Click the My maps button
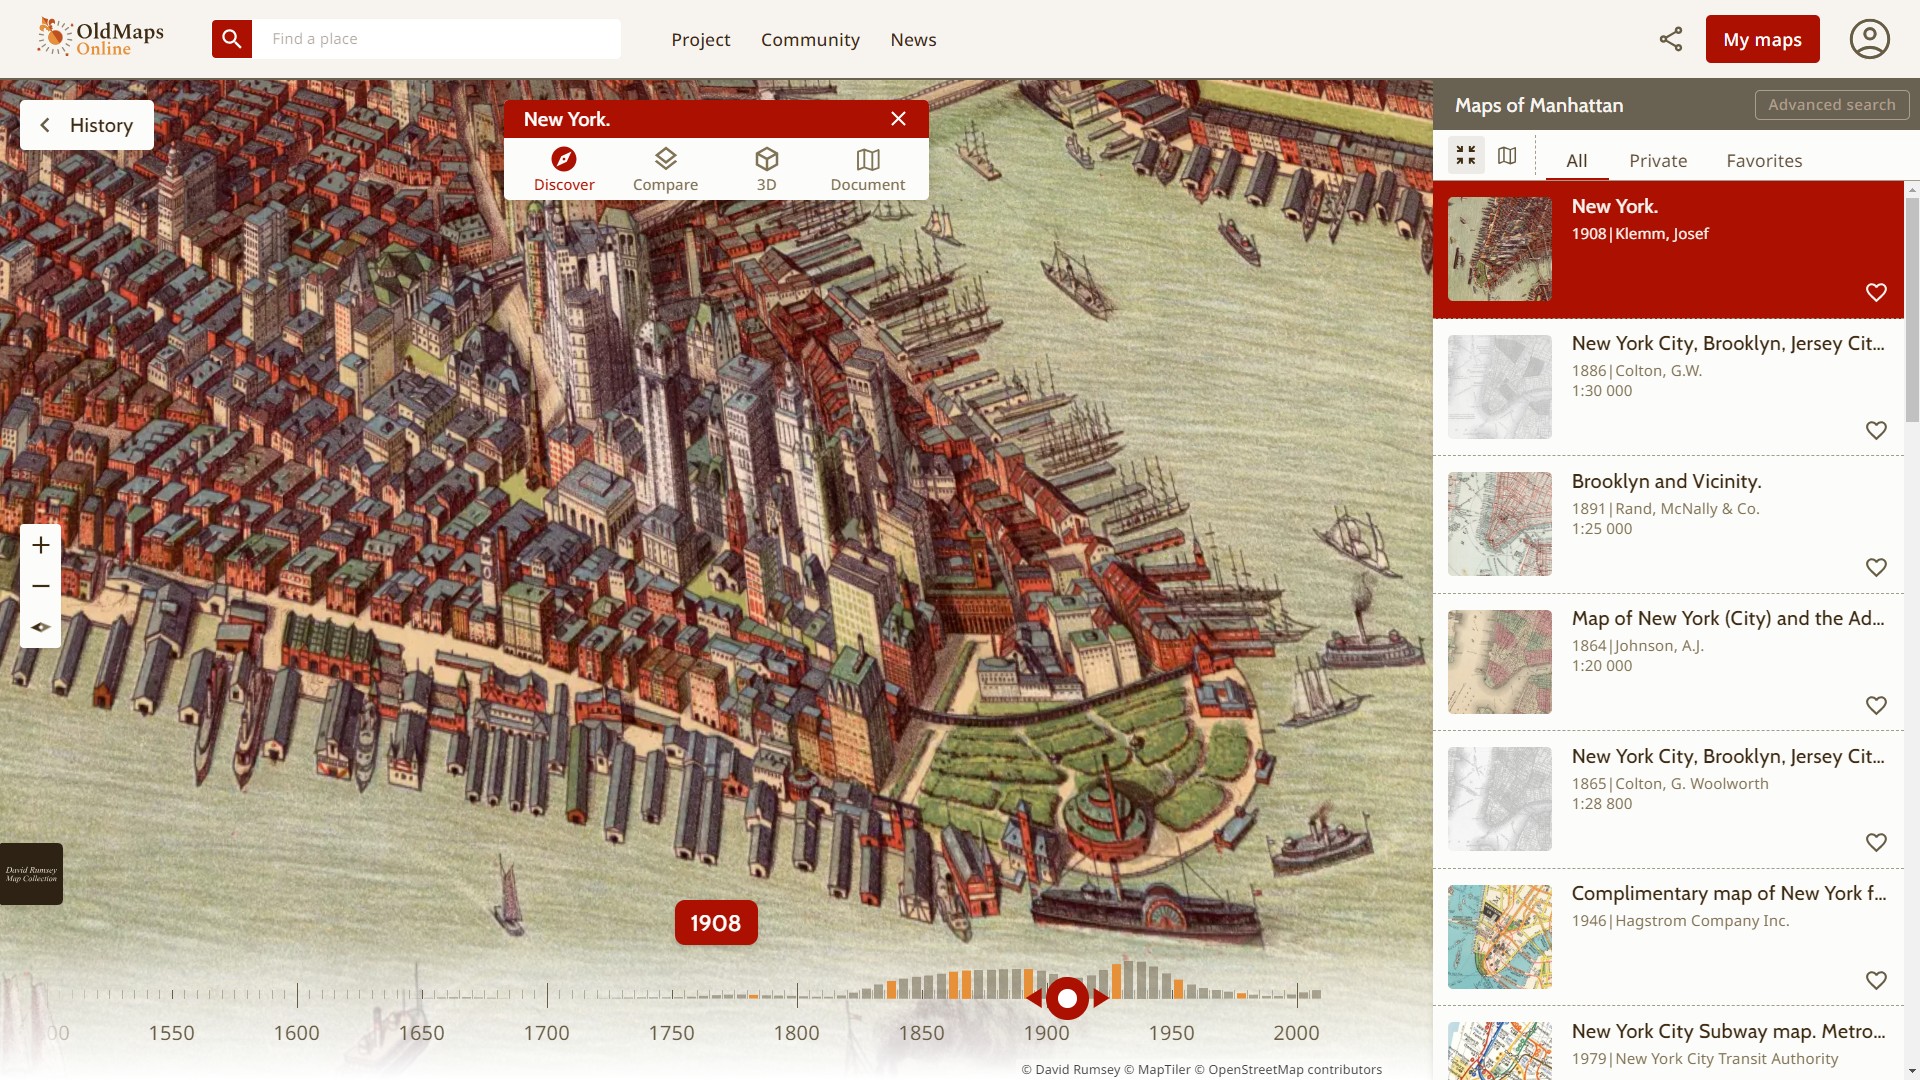The width and height of the screenshot is (1920, 1080). 1762,40
